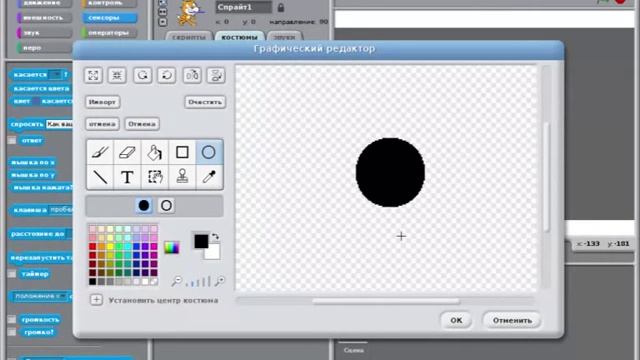Open the 'положение x' block dropdown
The image size is (640, 360).
coord(40,296)
